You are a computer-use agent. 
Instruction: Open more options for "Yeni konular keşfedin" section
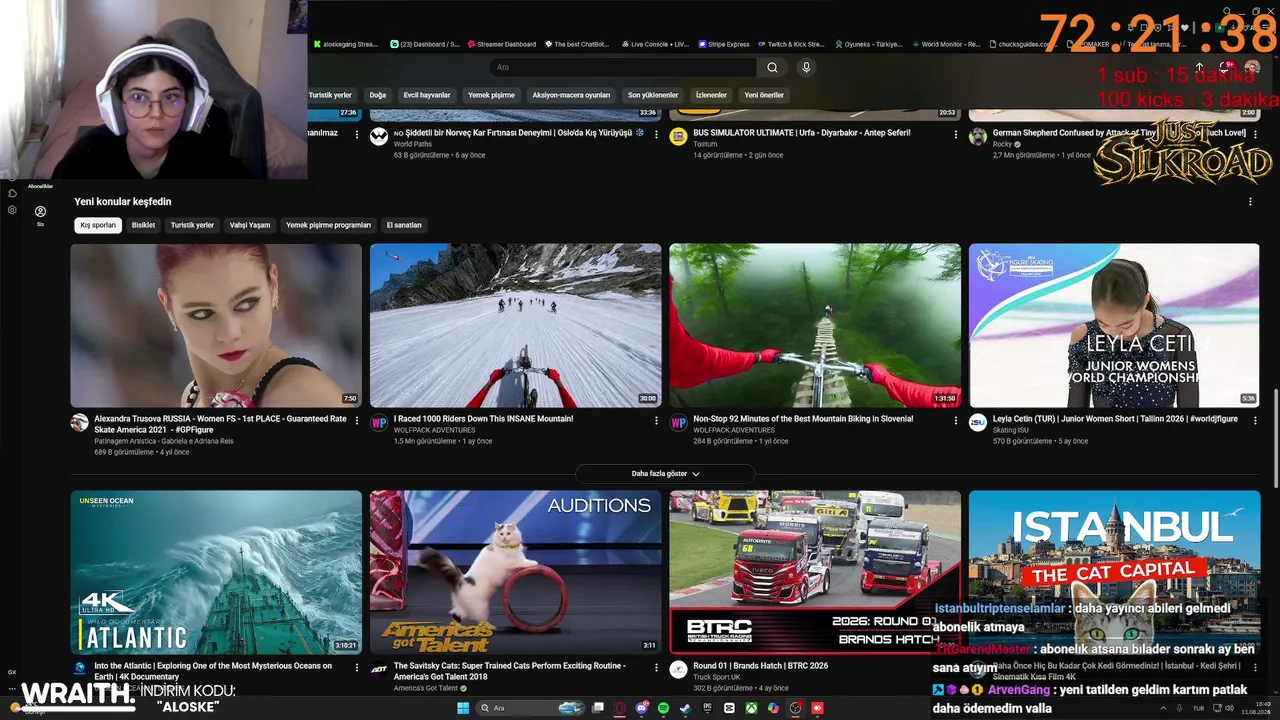pos(1250,202)
